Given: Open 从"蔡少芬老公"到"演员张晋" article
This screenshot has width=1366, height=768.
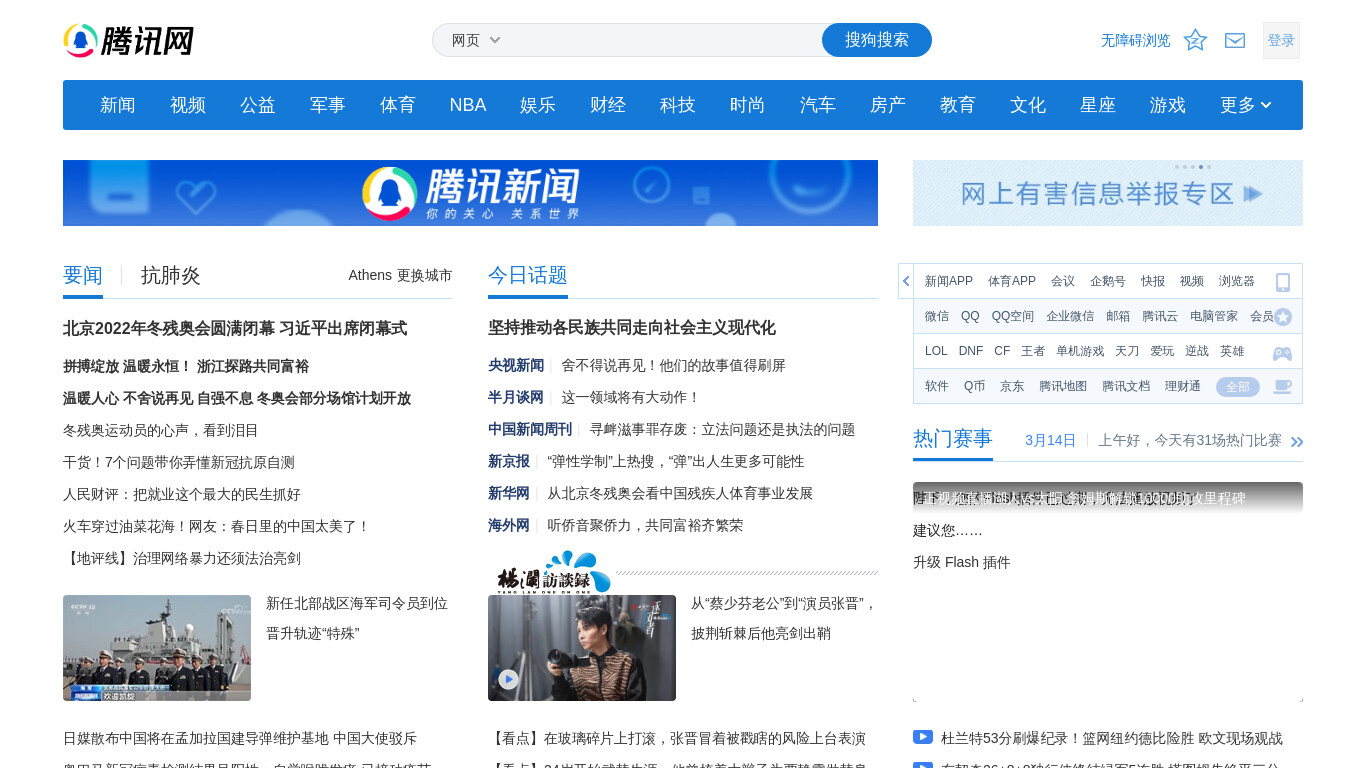Looking at the screenshot, I should coord(784,618).
